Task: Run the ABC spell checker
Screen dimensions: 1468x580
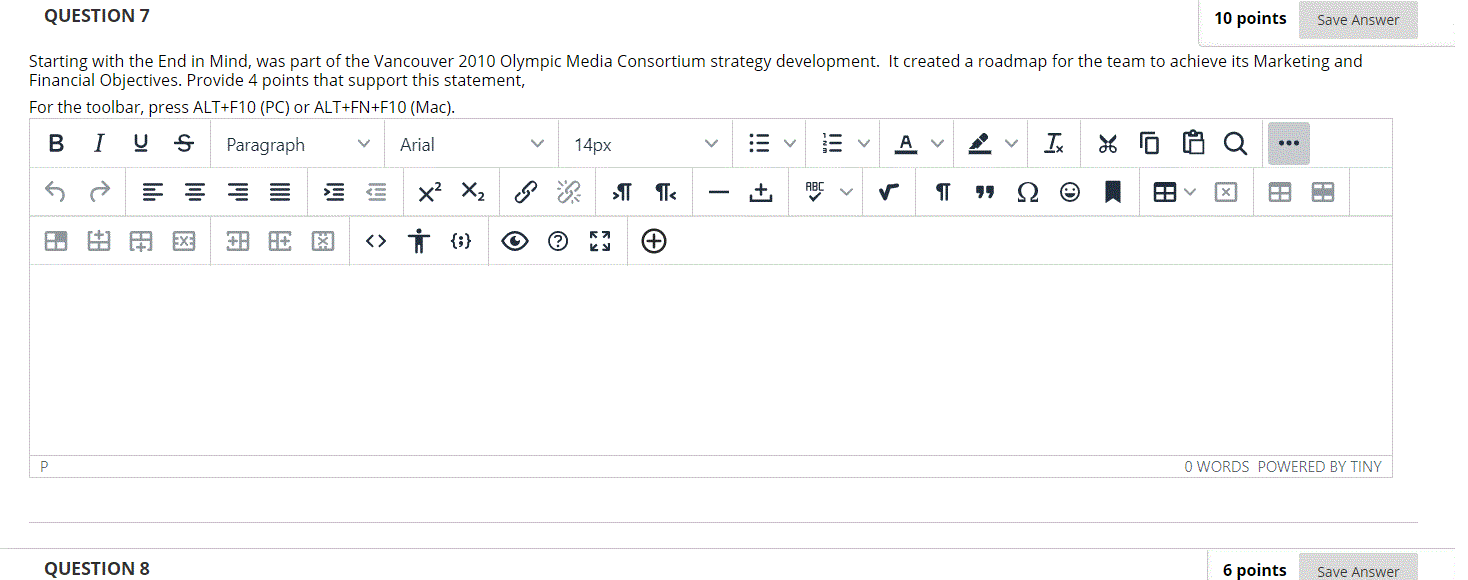Action: [814, 192]
